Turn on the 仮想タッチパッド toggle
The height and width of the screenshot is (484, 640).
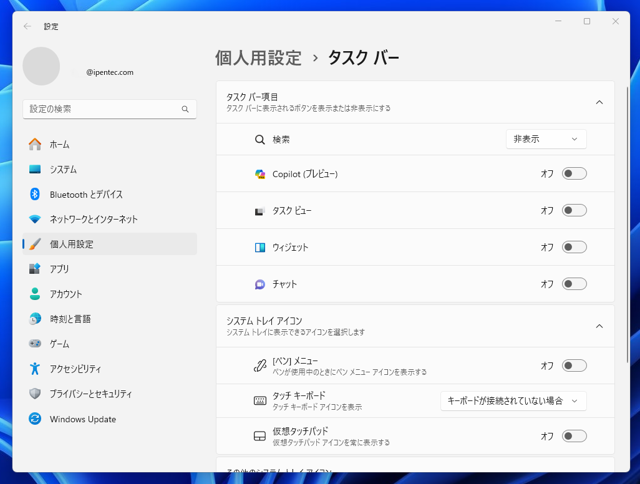pyautogui.click(x=574, y=436)
